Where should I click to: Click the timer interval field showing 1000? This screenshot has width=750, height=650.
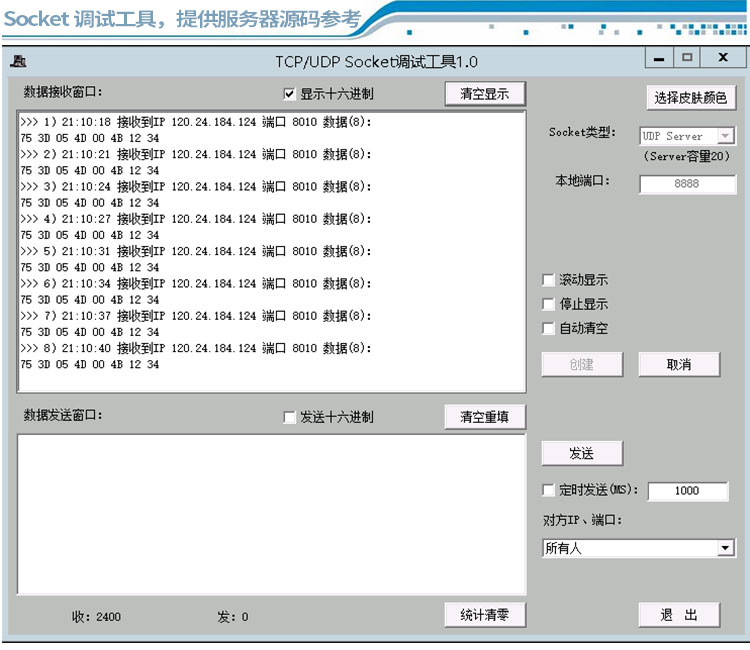click(688, 491)
